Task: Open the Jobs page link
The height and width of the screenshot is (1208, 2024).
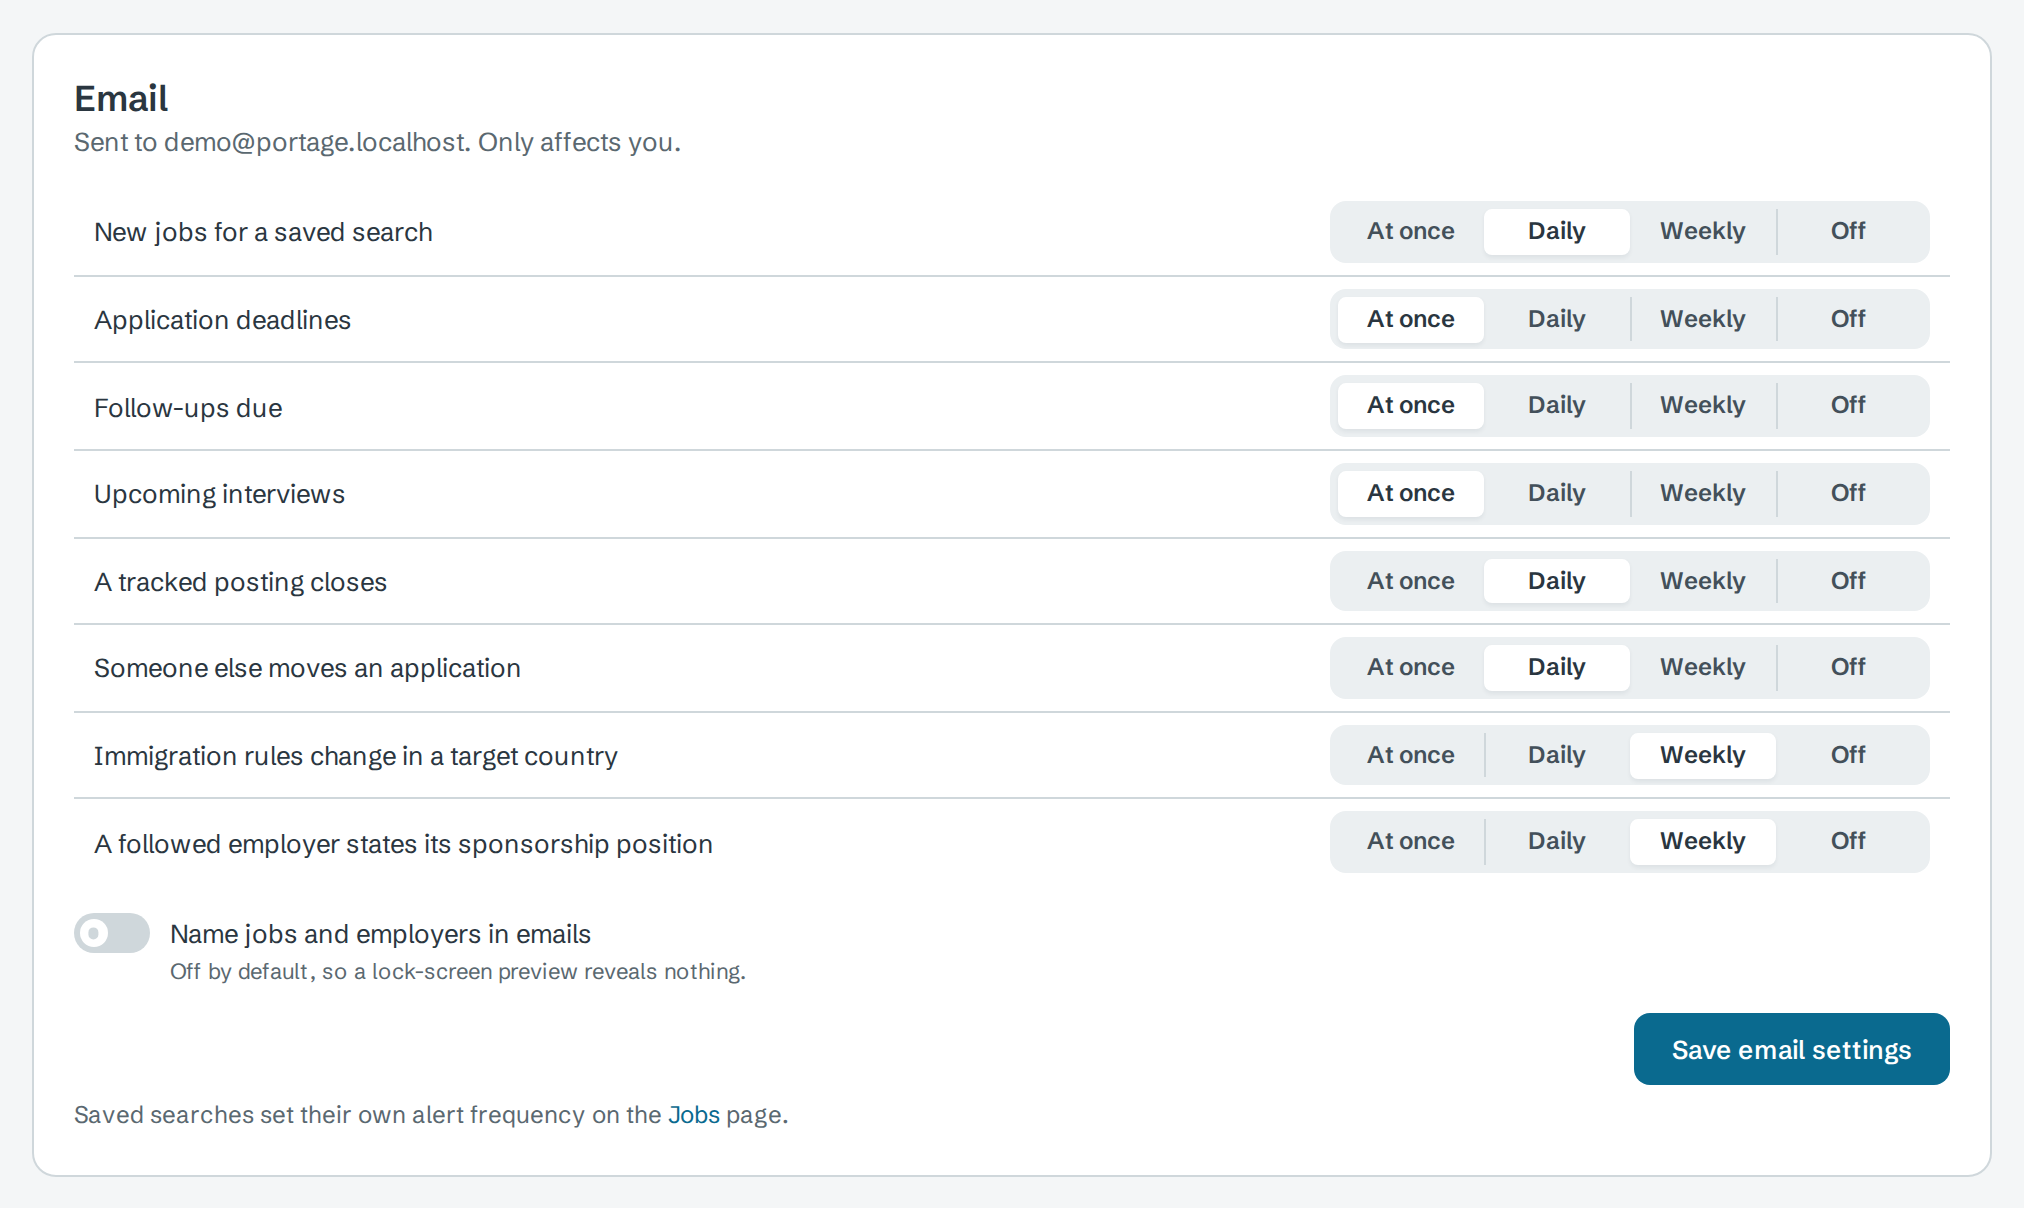Action: 693,1115
